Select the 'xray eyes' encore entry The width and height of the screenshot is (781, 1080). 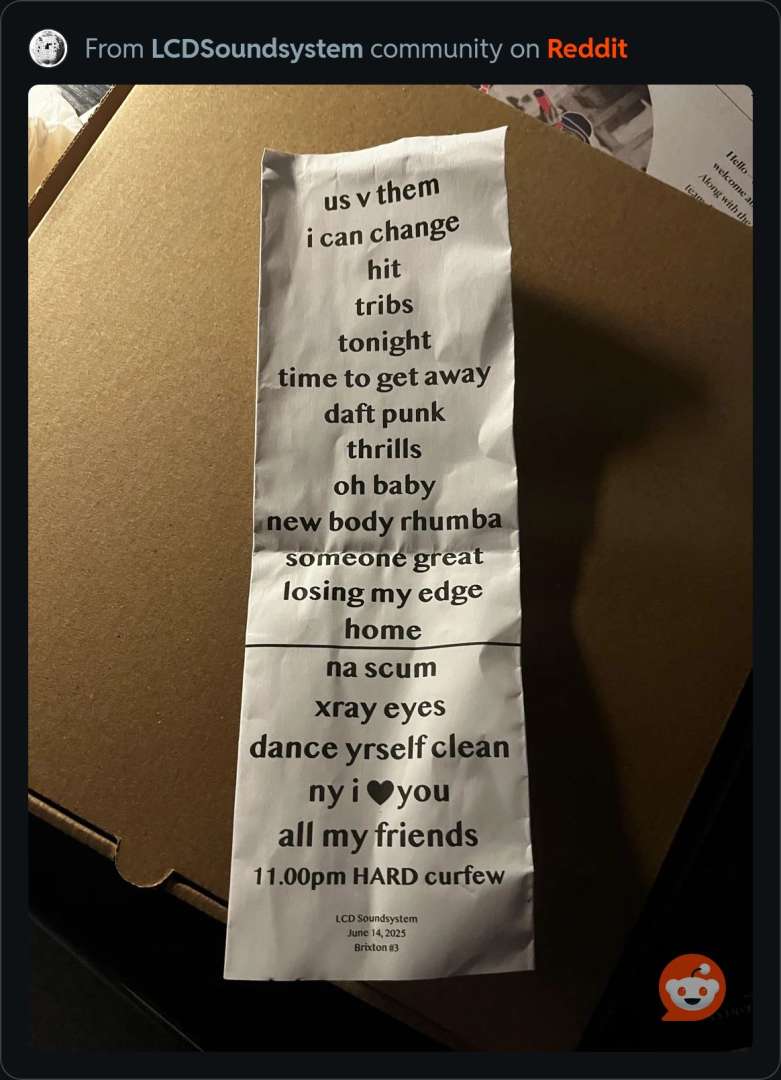point(379,708)
